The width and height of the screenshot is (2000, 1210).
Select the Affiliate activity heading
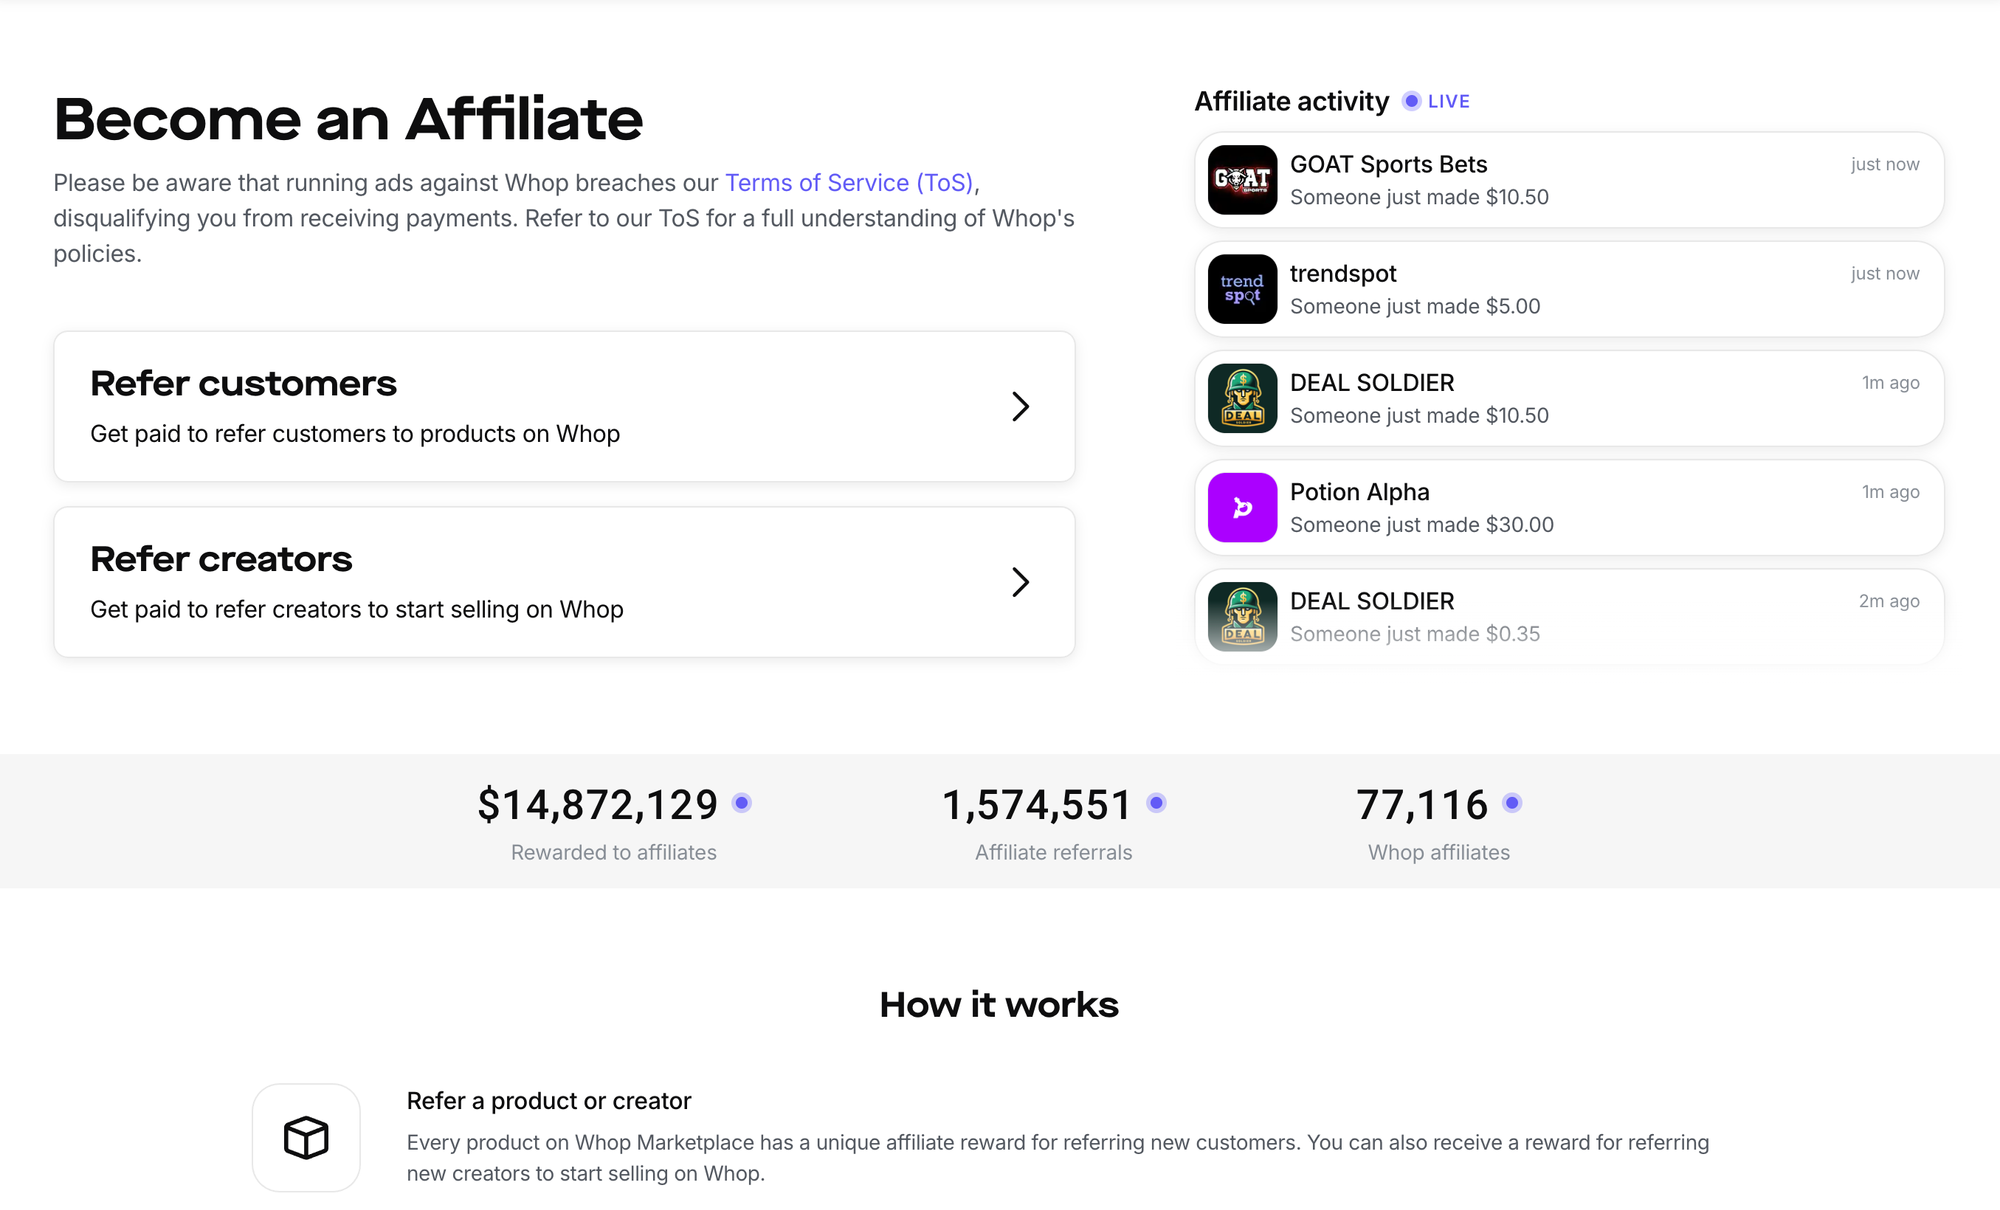1290,100
